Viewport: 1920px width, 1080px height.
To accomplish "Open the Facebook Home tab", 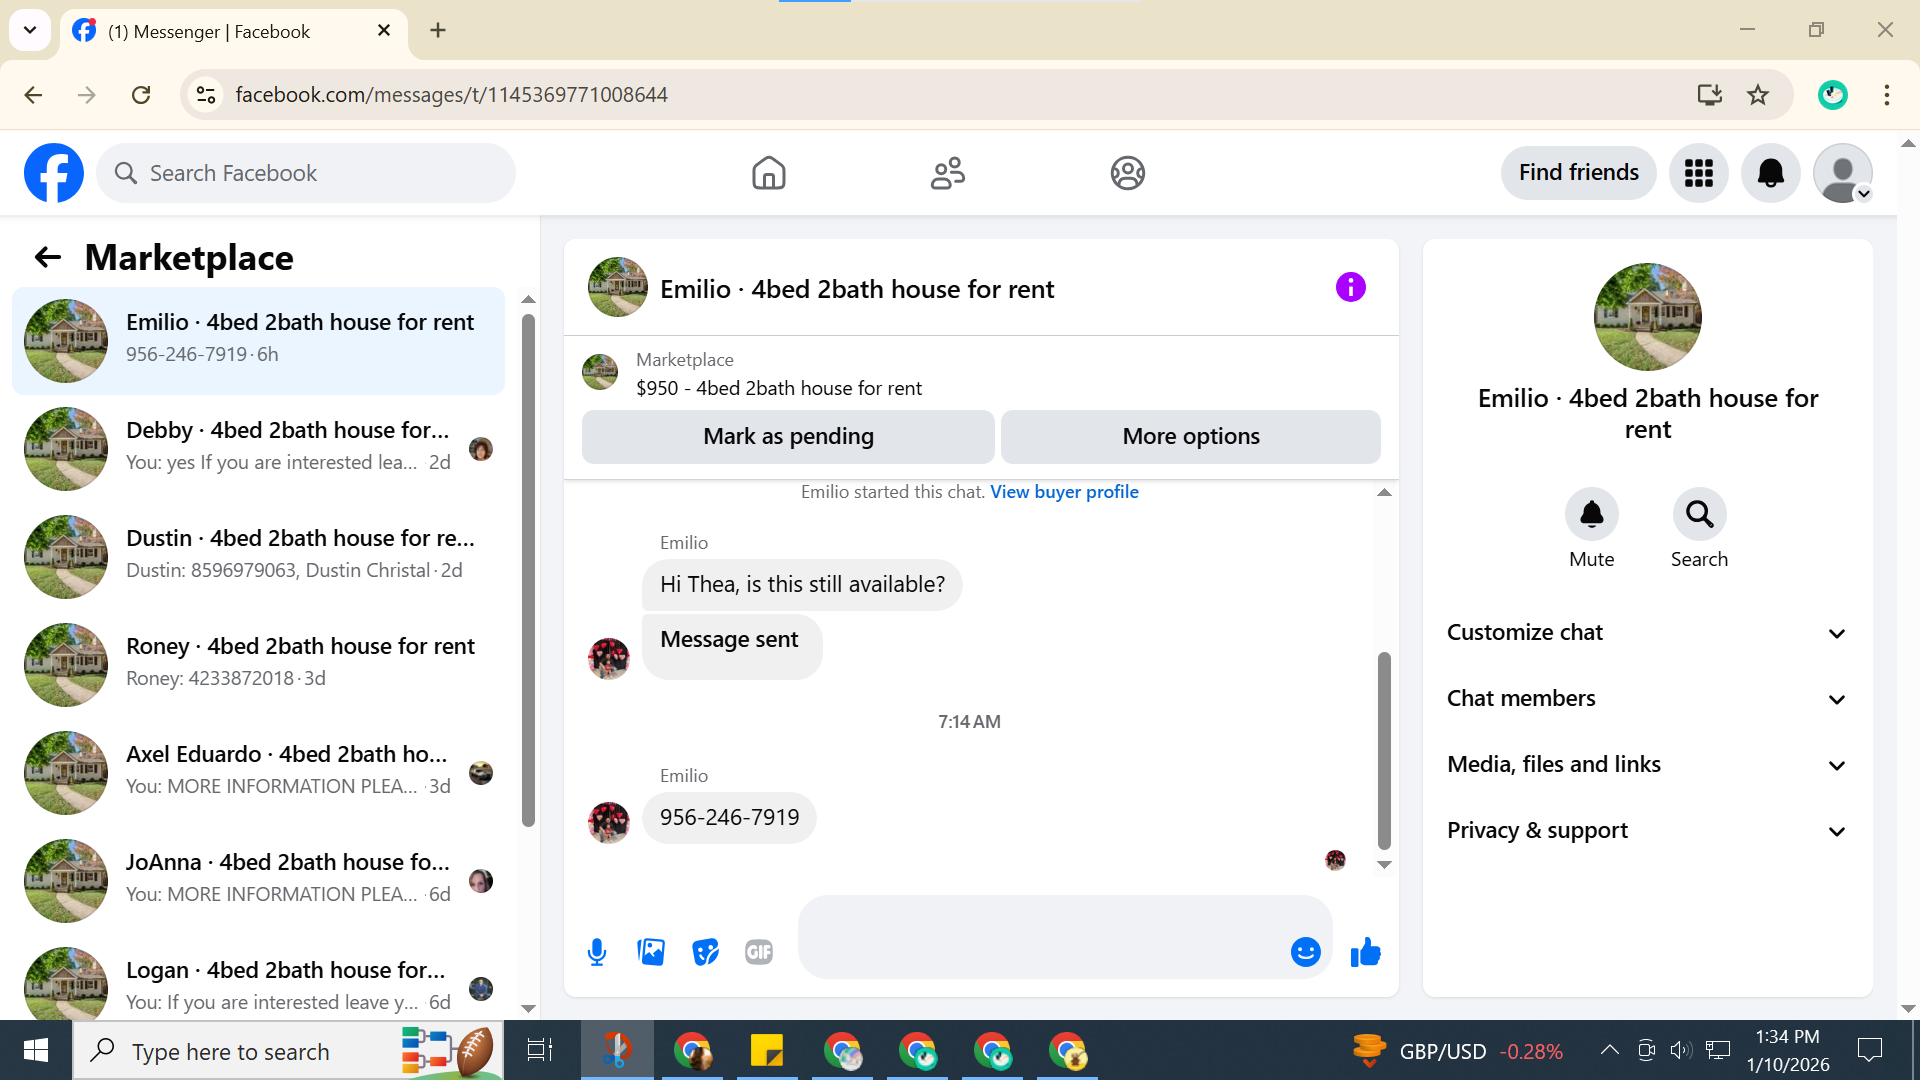I will coord(768,173).
